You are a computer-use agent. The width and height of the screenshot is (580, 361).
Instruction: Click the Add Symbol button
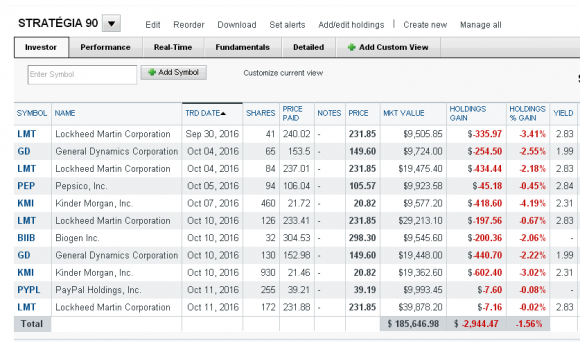[x=173, y=72]
